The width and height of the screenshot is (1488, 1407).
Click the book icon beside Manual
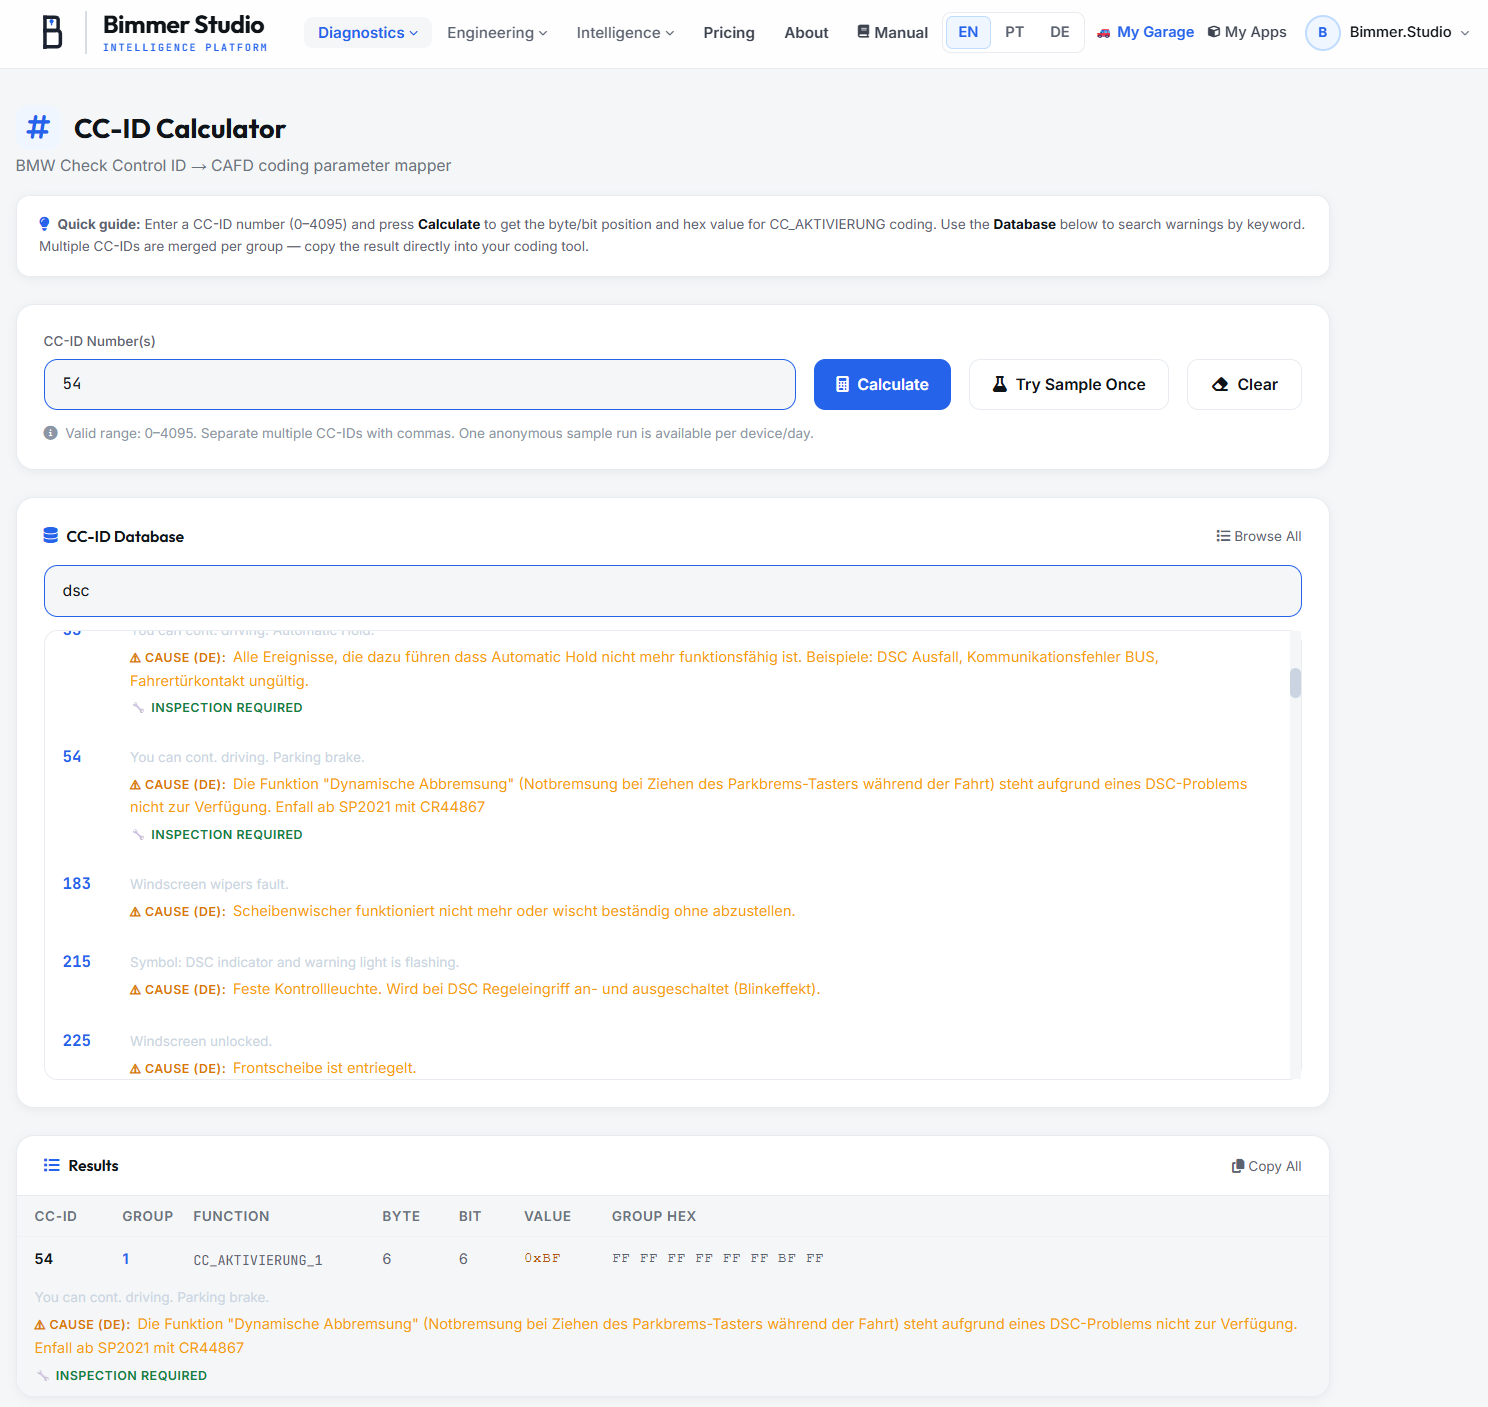(863, 32)
